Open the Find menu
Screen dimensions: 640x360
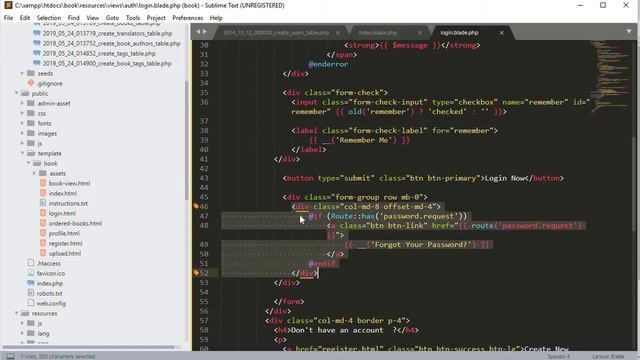click(73, 18)
